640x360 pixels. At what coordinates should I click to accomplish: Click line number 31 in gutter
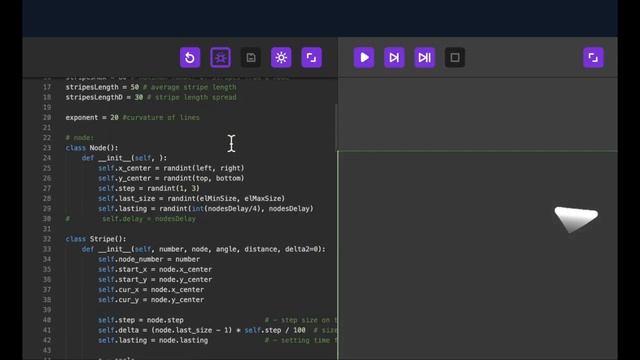47,229
